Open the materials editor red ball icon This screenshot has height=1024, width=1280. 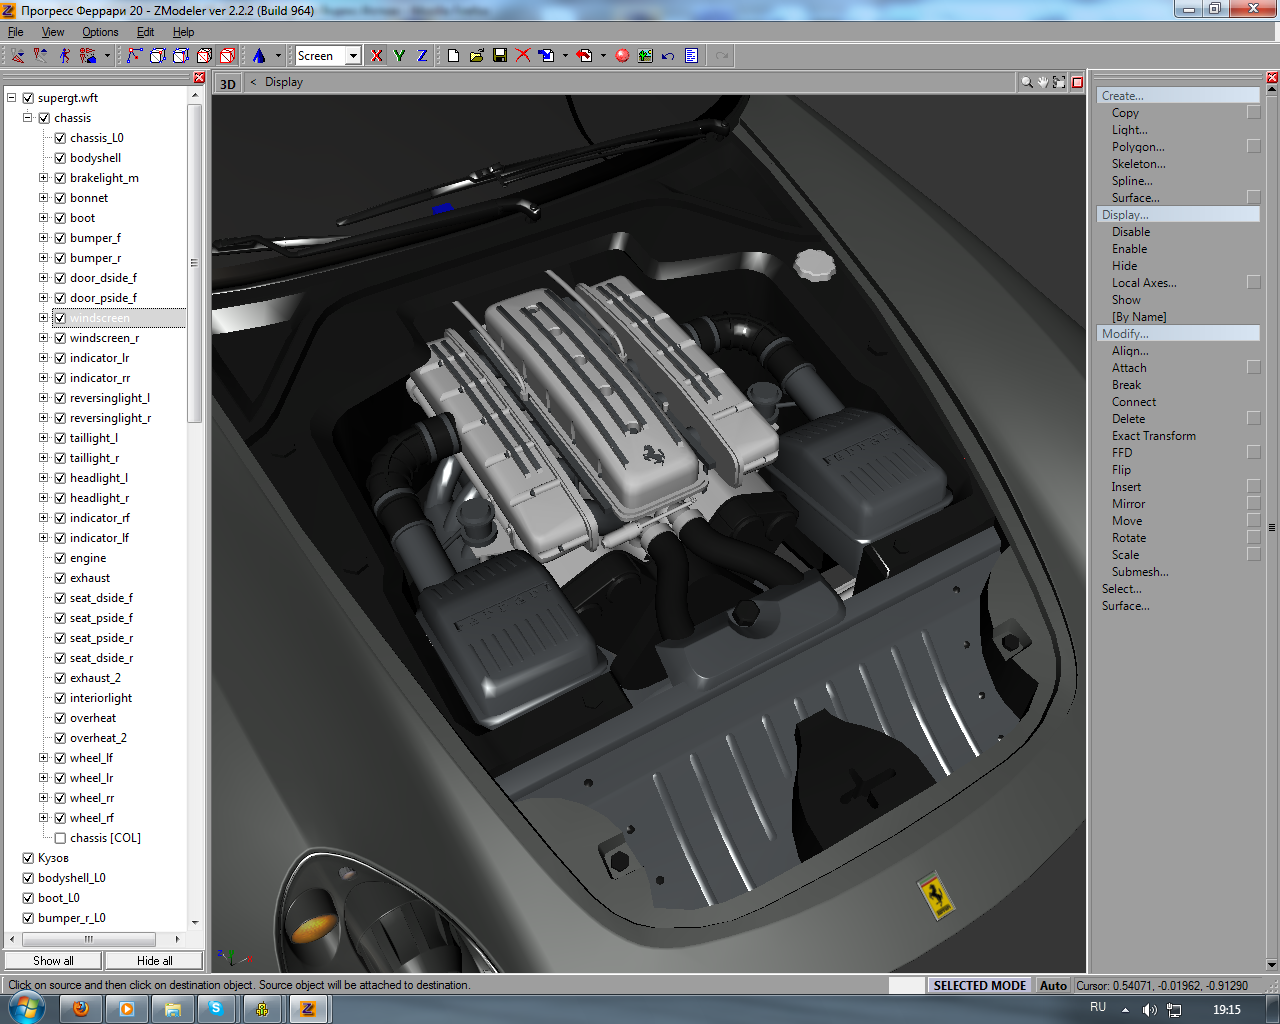click(x=622, y=56)
